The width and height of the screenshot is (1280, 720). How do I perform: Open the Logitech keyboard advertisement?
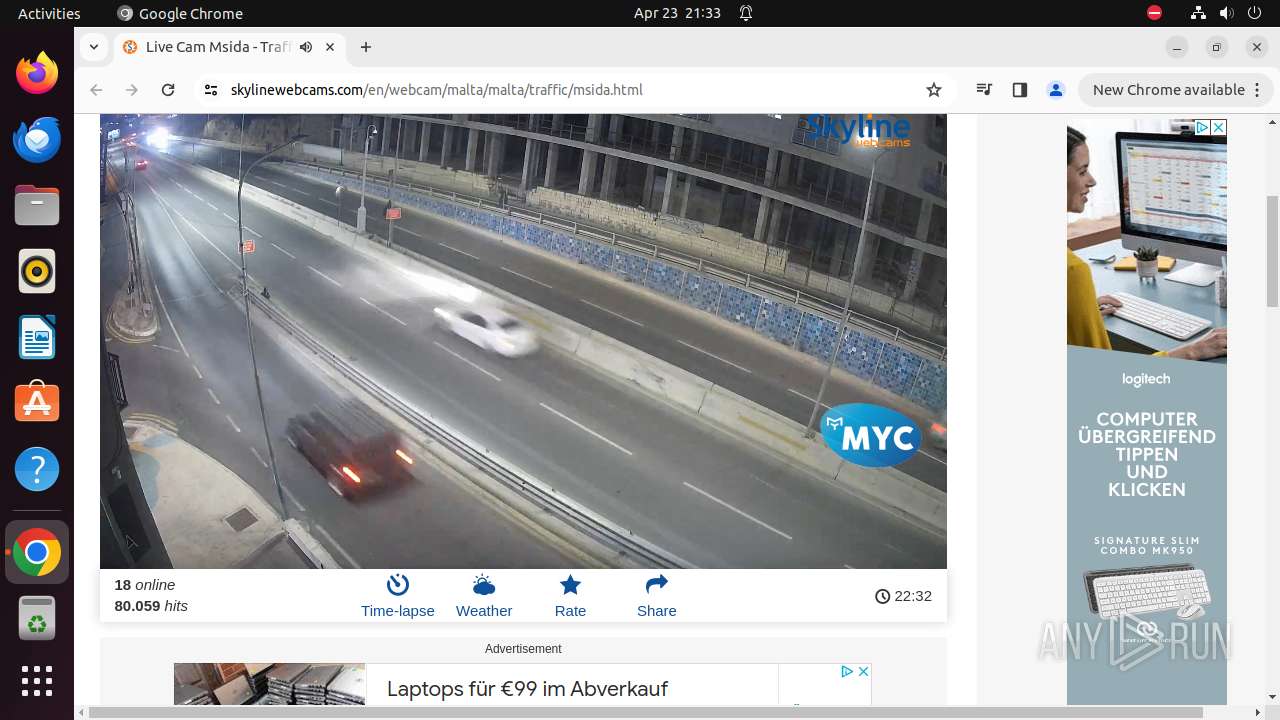coord(1147,412)
